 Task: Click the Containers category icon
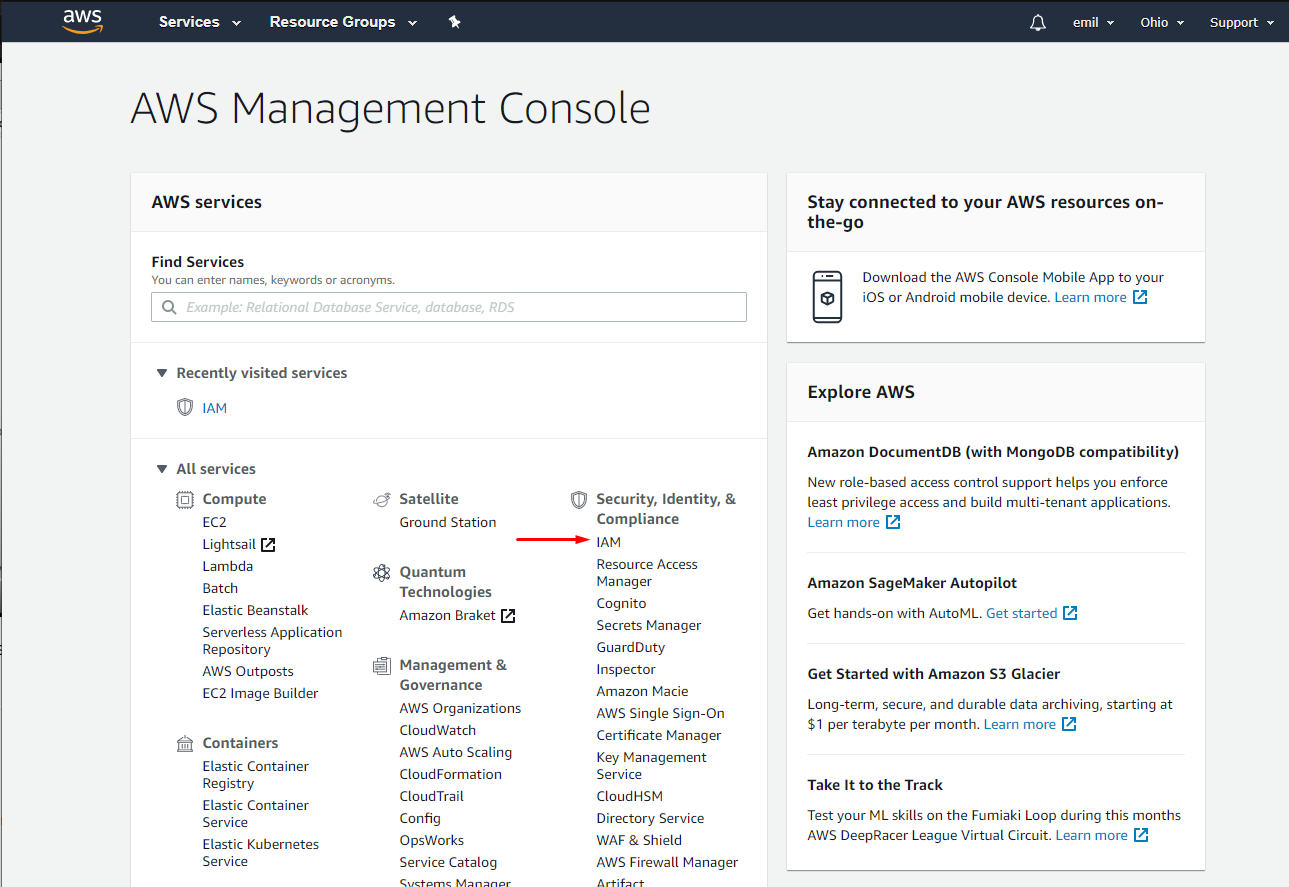(184, 742)
